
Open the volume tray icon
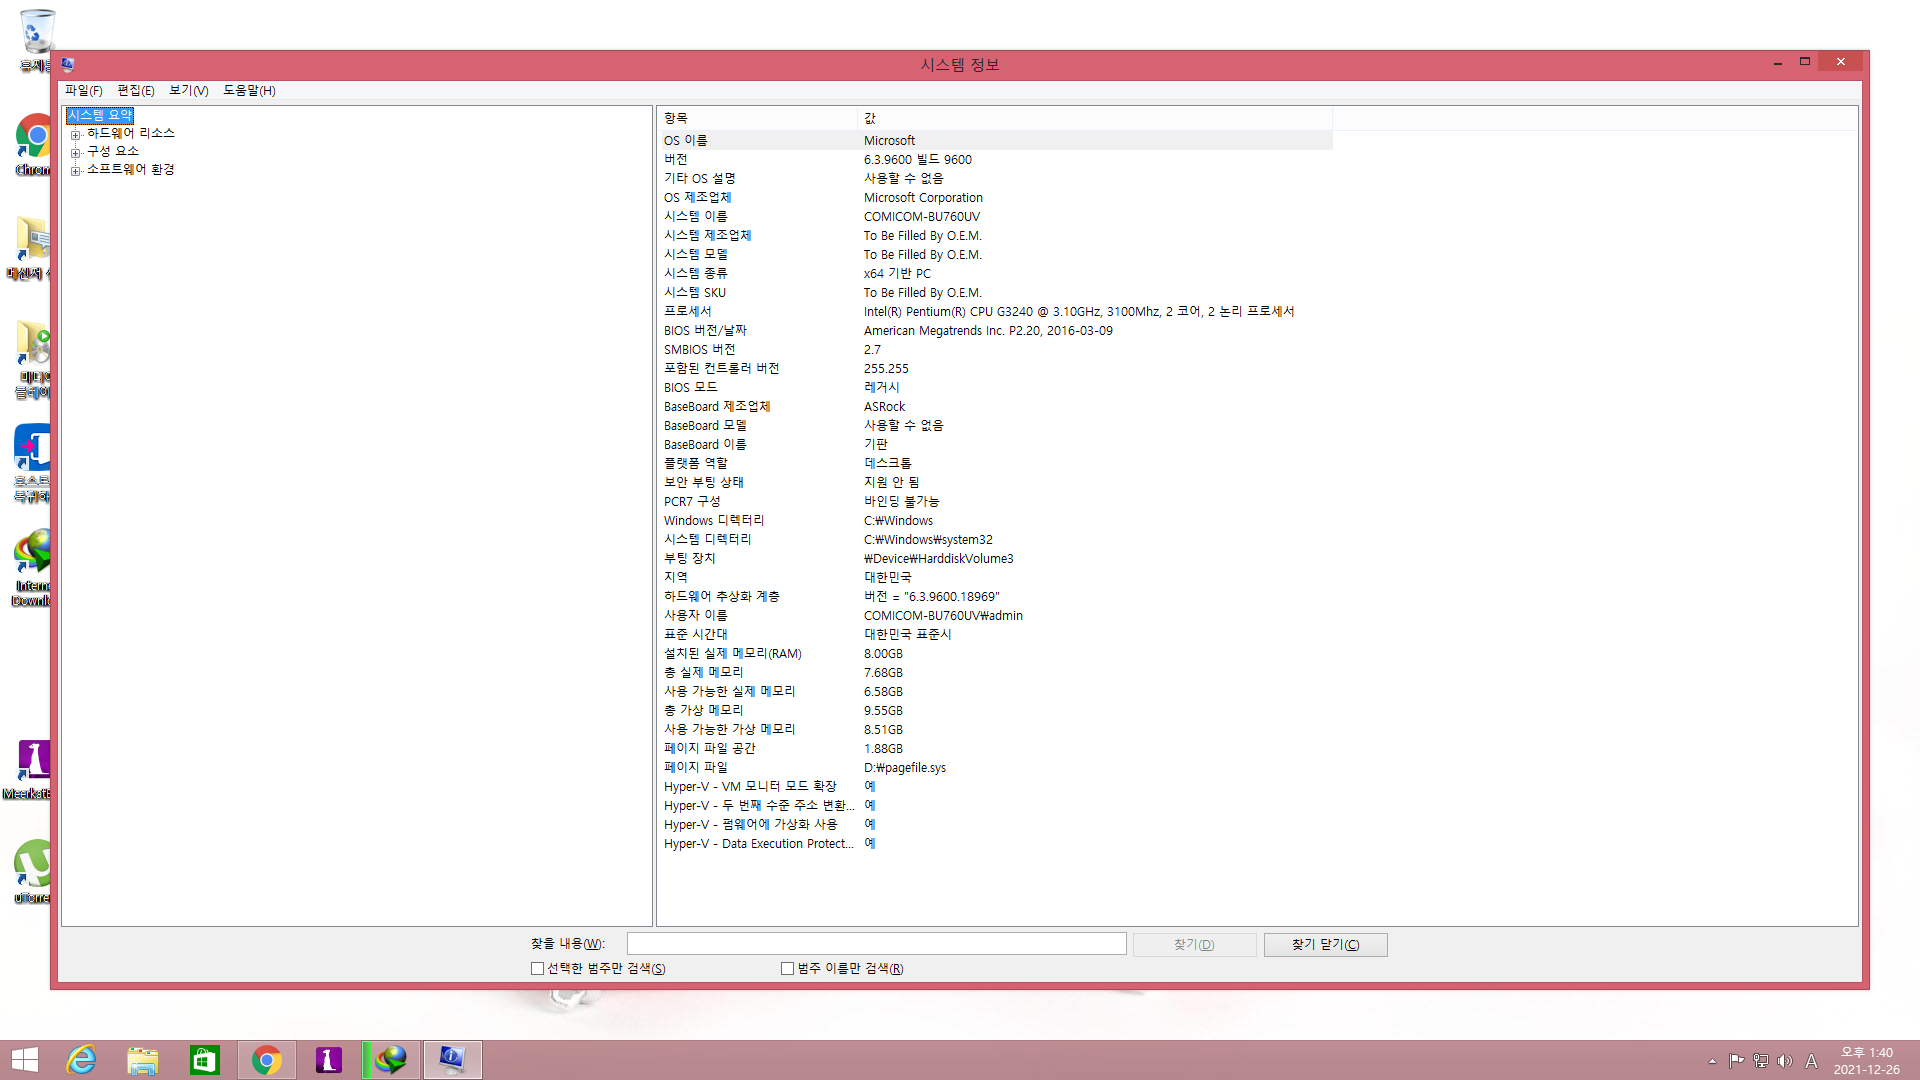point(1785,1061)
